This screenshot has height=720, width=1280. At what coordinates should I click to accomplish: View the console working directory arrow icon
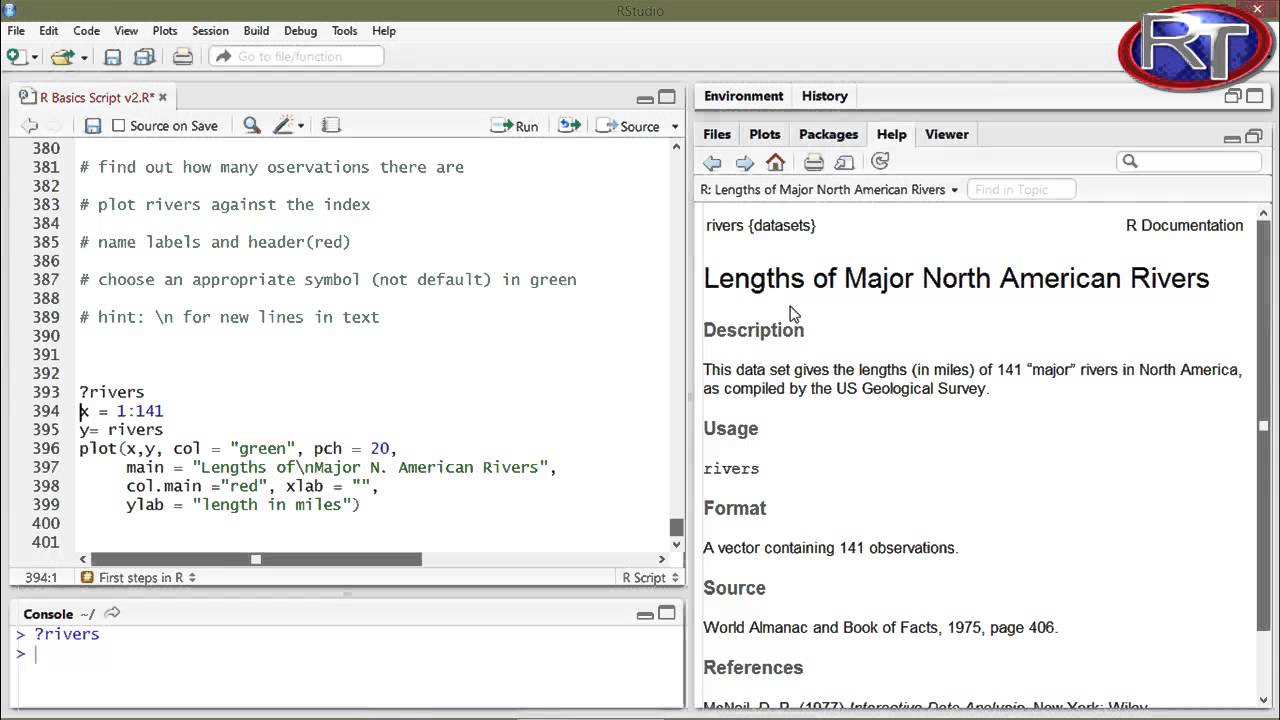point(112,613)
